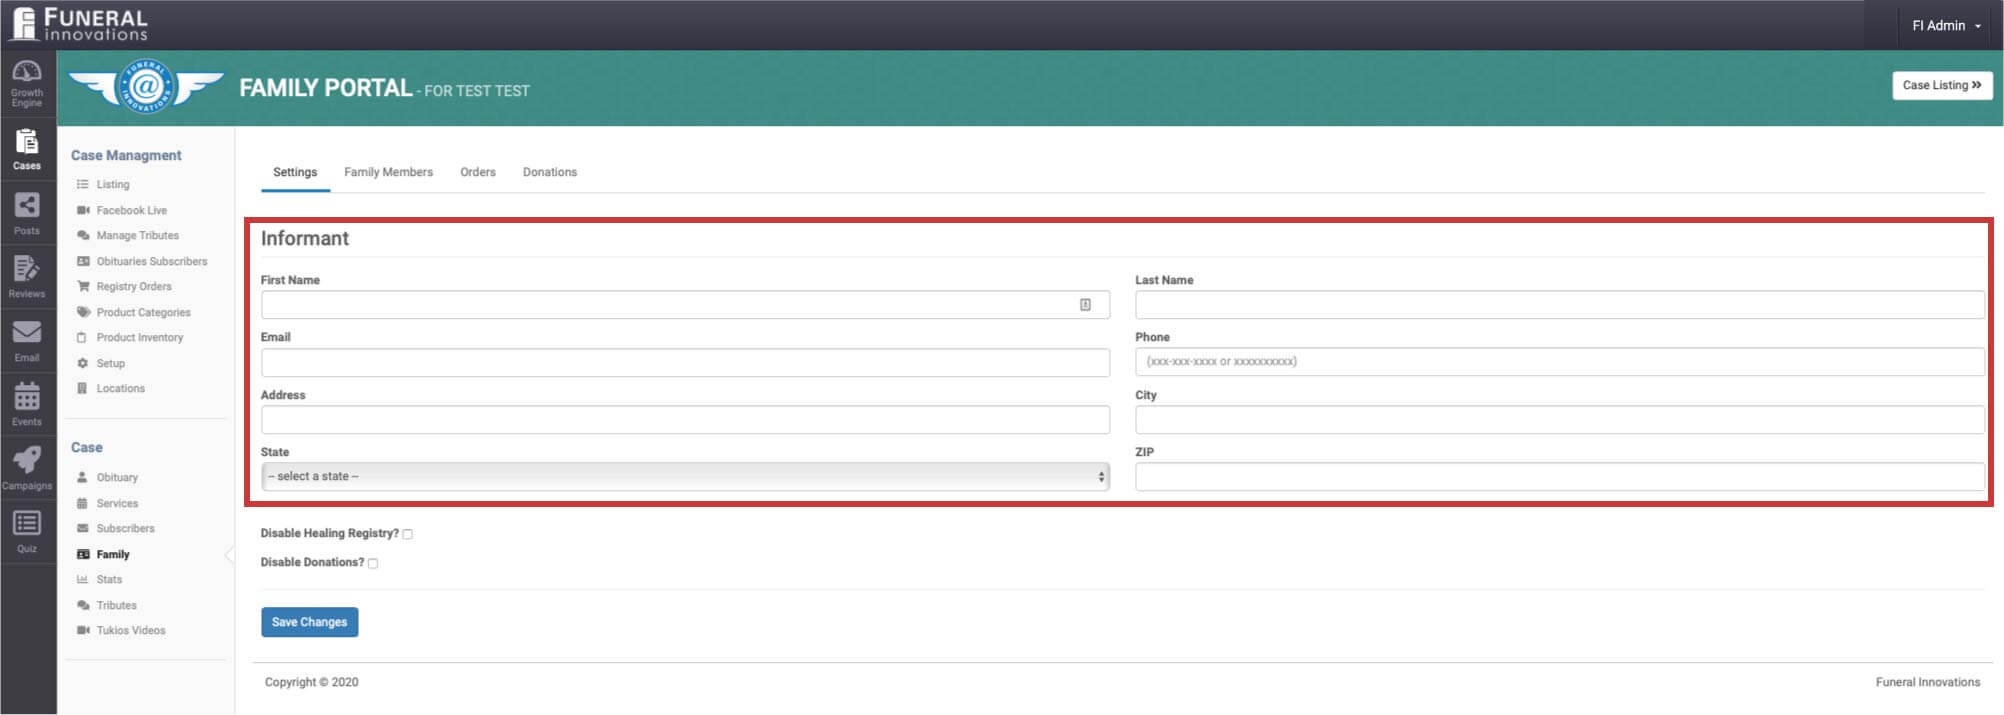Click the cart icon beside Registry Orders

pyautogui.click(x=83, y=287)
